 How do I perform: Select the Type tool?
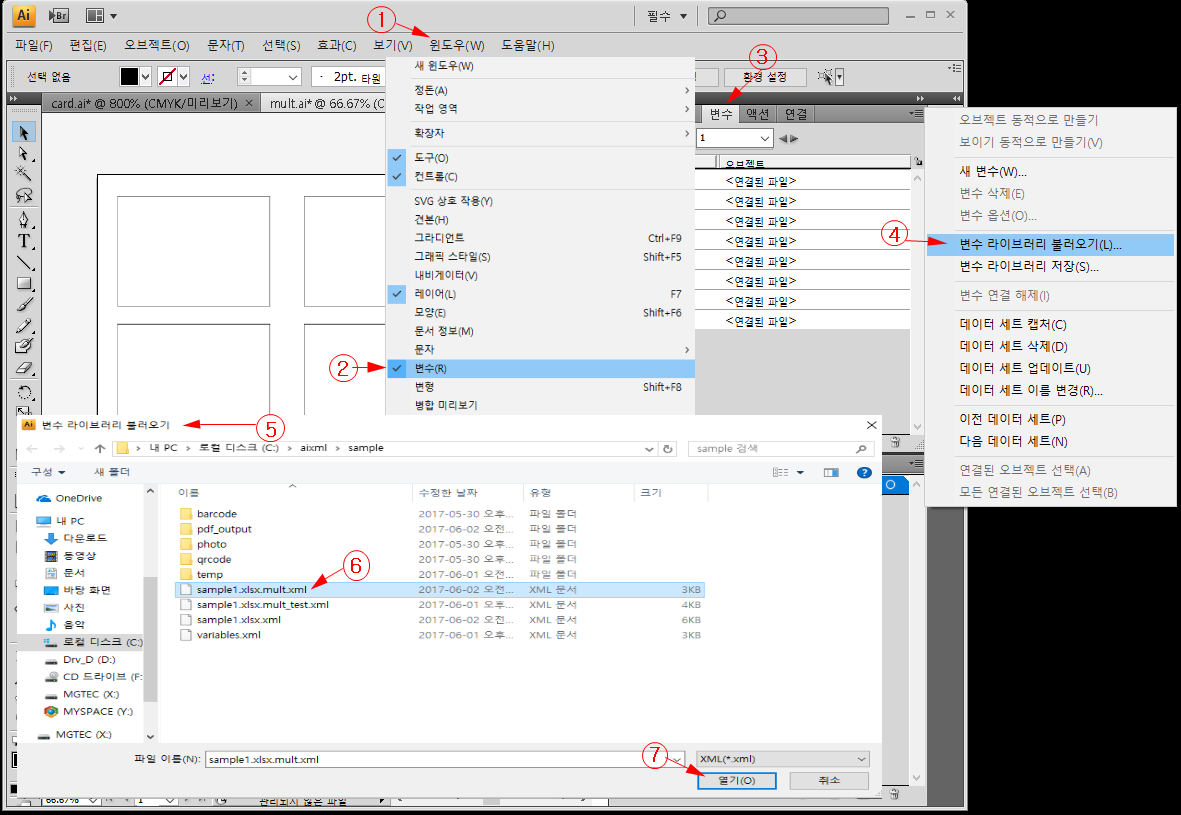coord(25,242)
